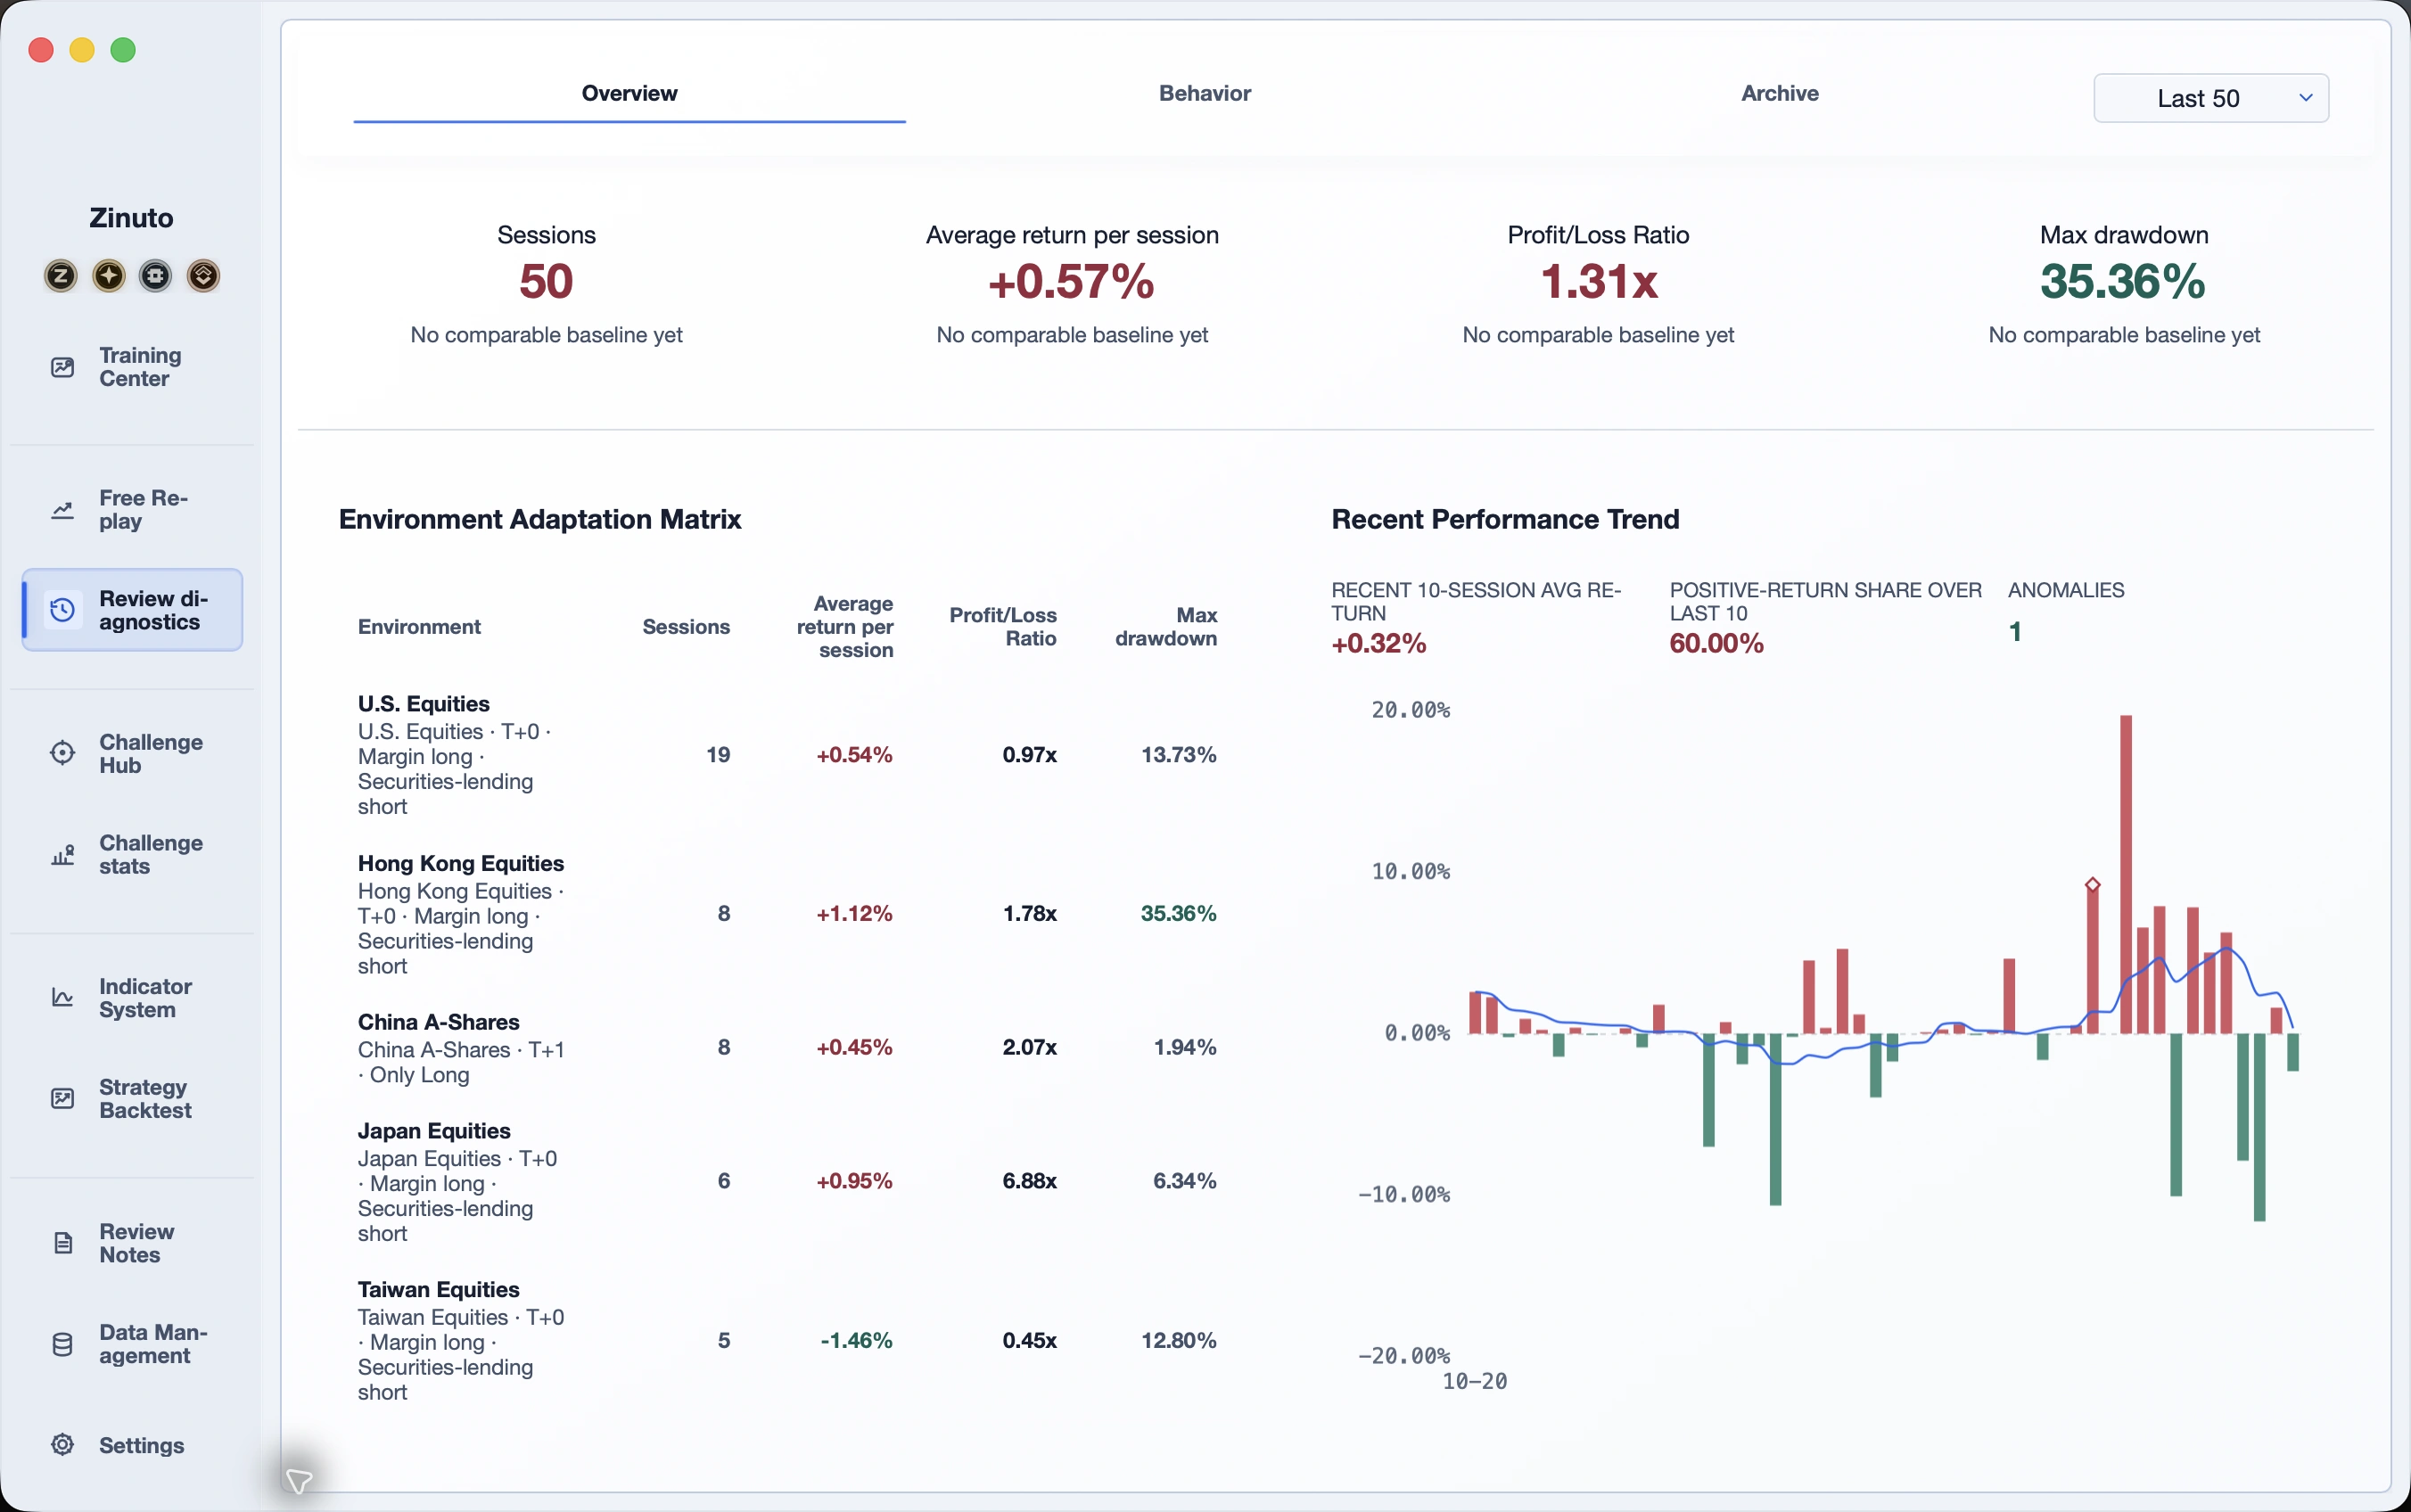Click the filter funnel icon at bottom

[x=299, y=1480]
